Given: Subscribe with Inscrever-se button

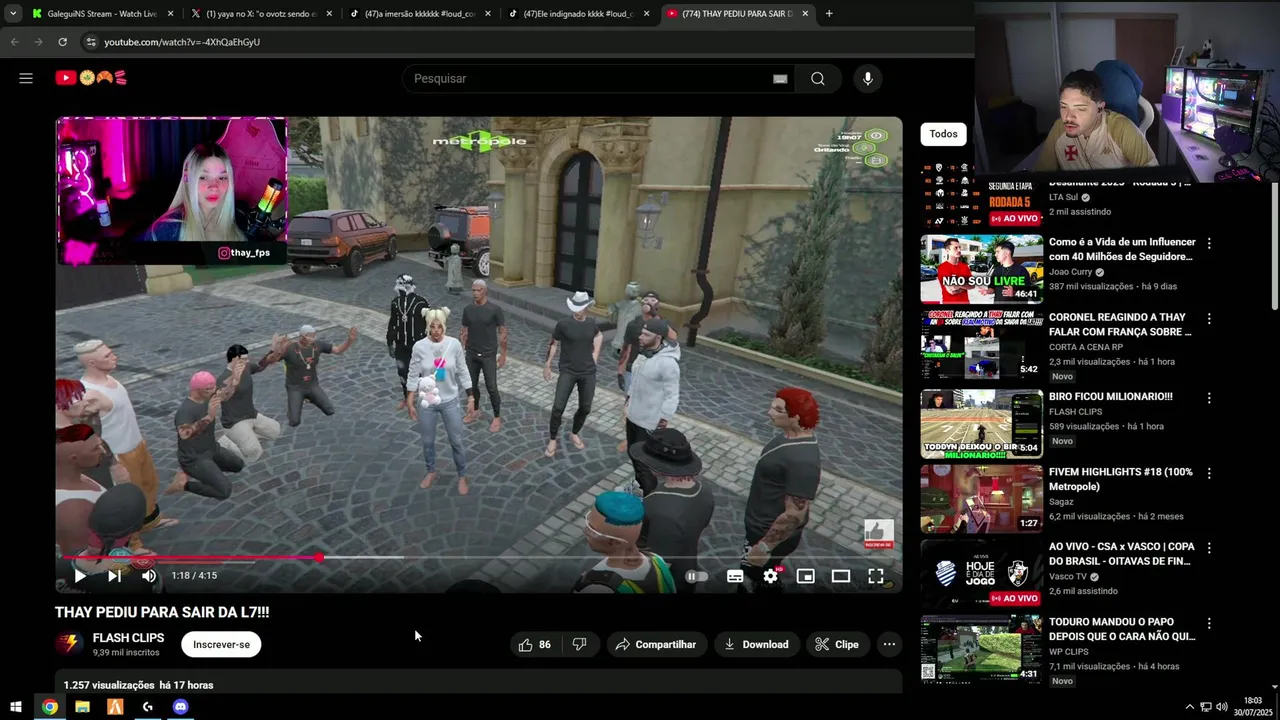Looking at the screenshot, I should point(221,645).
